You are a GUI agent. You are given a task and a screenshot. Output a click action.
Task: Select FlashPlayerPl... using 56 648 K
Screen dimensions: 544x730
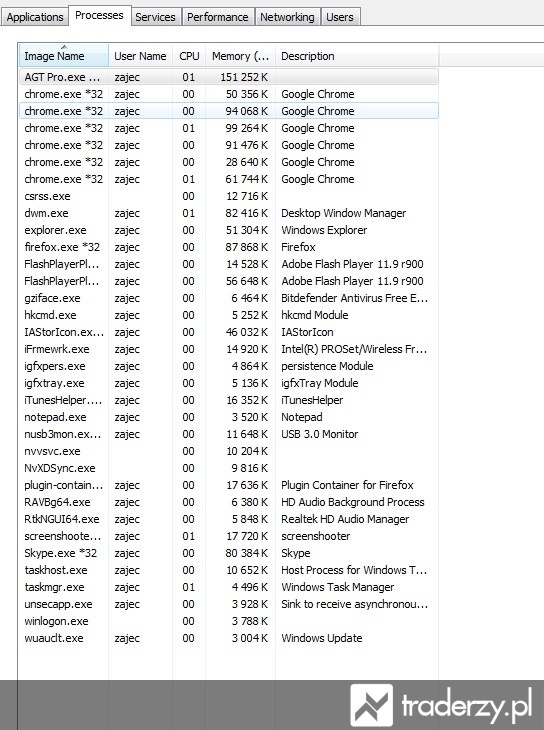click(229, 281)
